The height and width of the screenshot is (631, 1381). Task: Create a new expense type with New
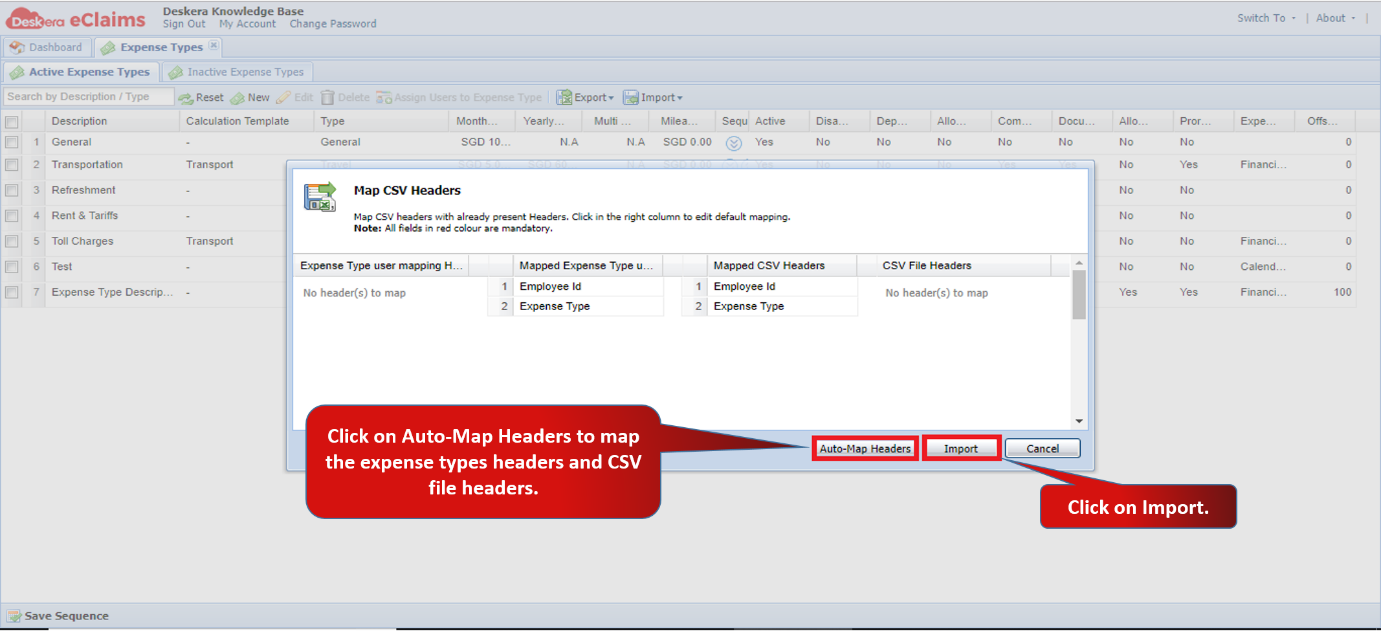click(250, 98)
